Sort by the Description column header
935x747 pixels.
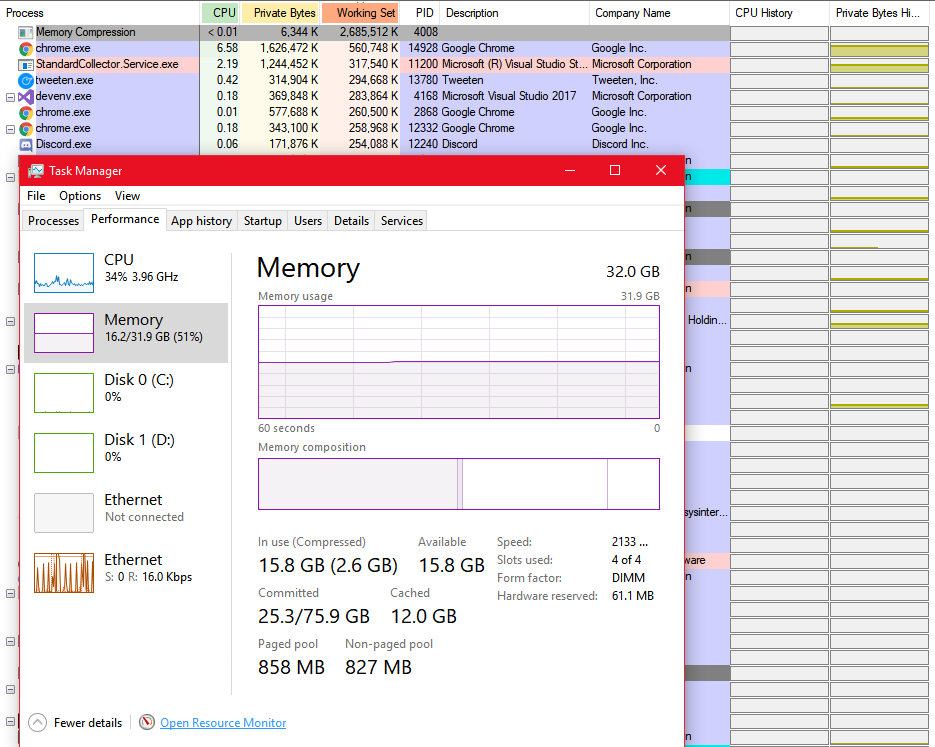coord(515,13)
